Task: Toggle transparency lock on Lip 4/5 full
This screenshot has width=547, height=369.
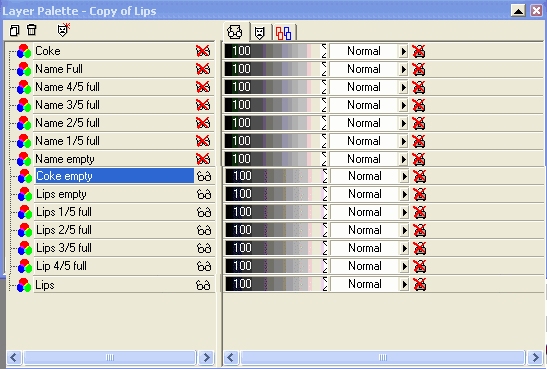Action: tap(420, 266)
